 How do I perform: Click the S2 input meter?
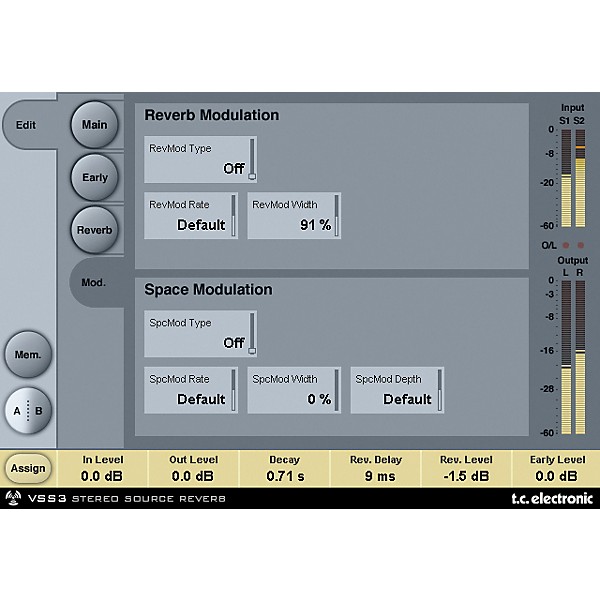580,178
